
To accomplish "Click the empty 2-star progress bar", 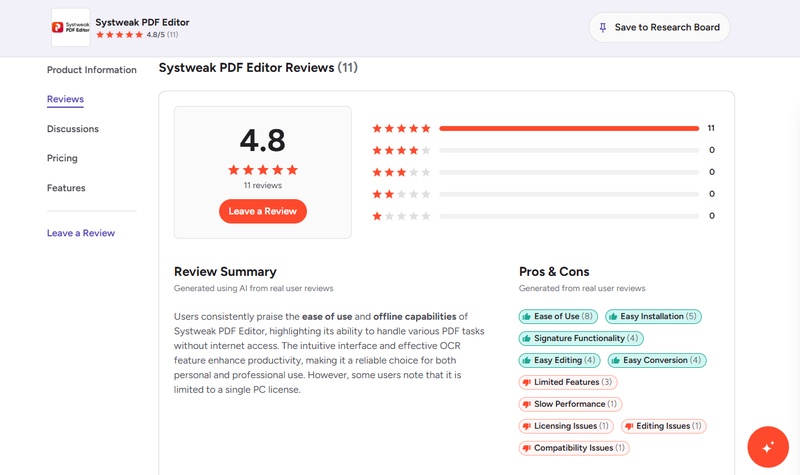I will pyautogui.click(x=569, y=194).
